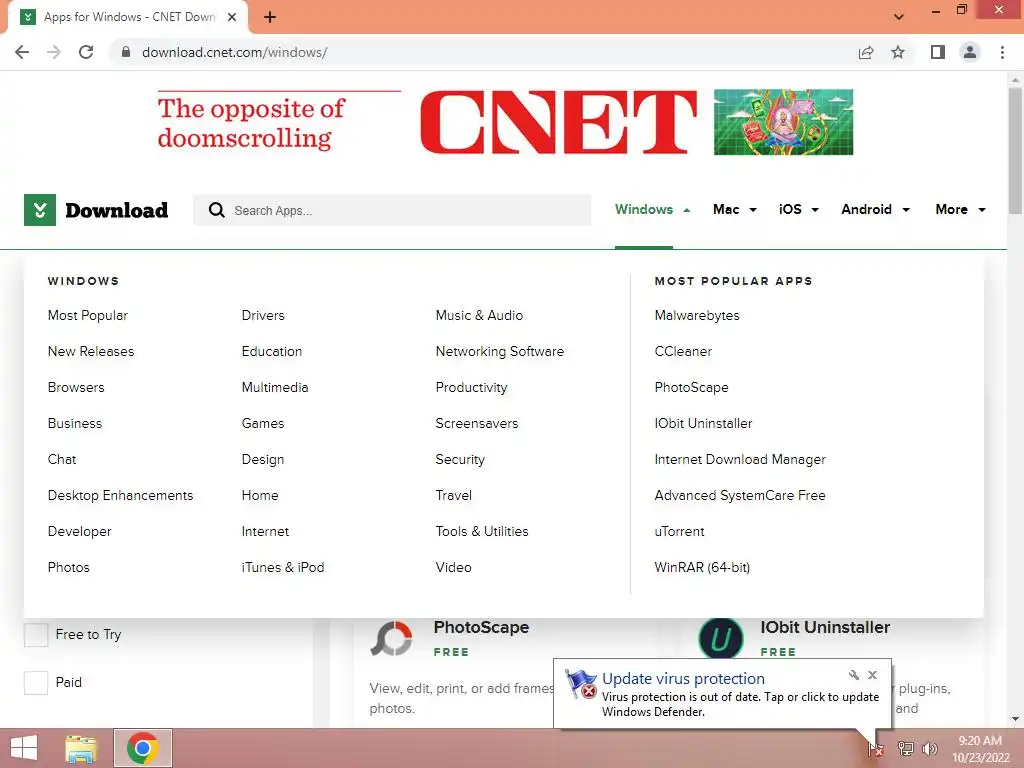
Task: Open the Chat category
Action: pos(62,459)
